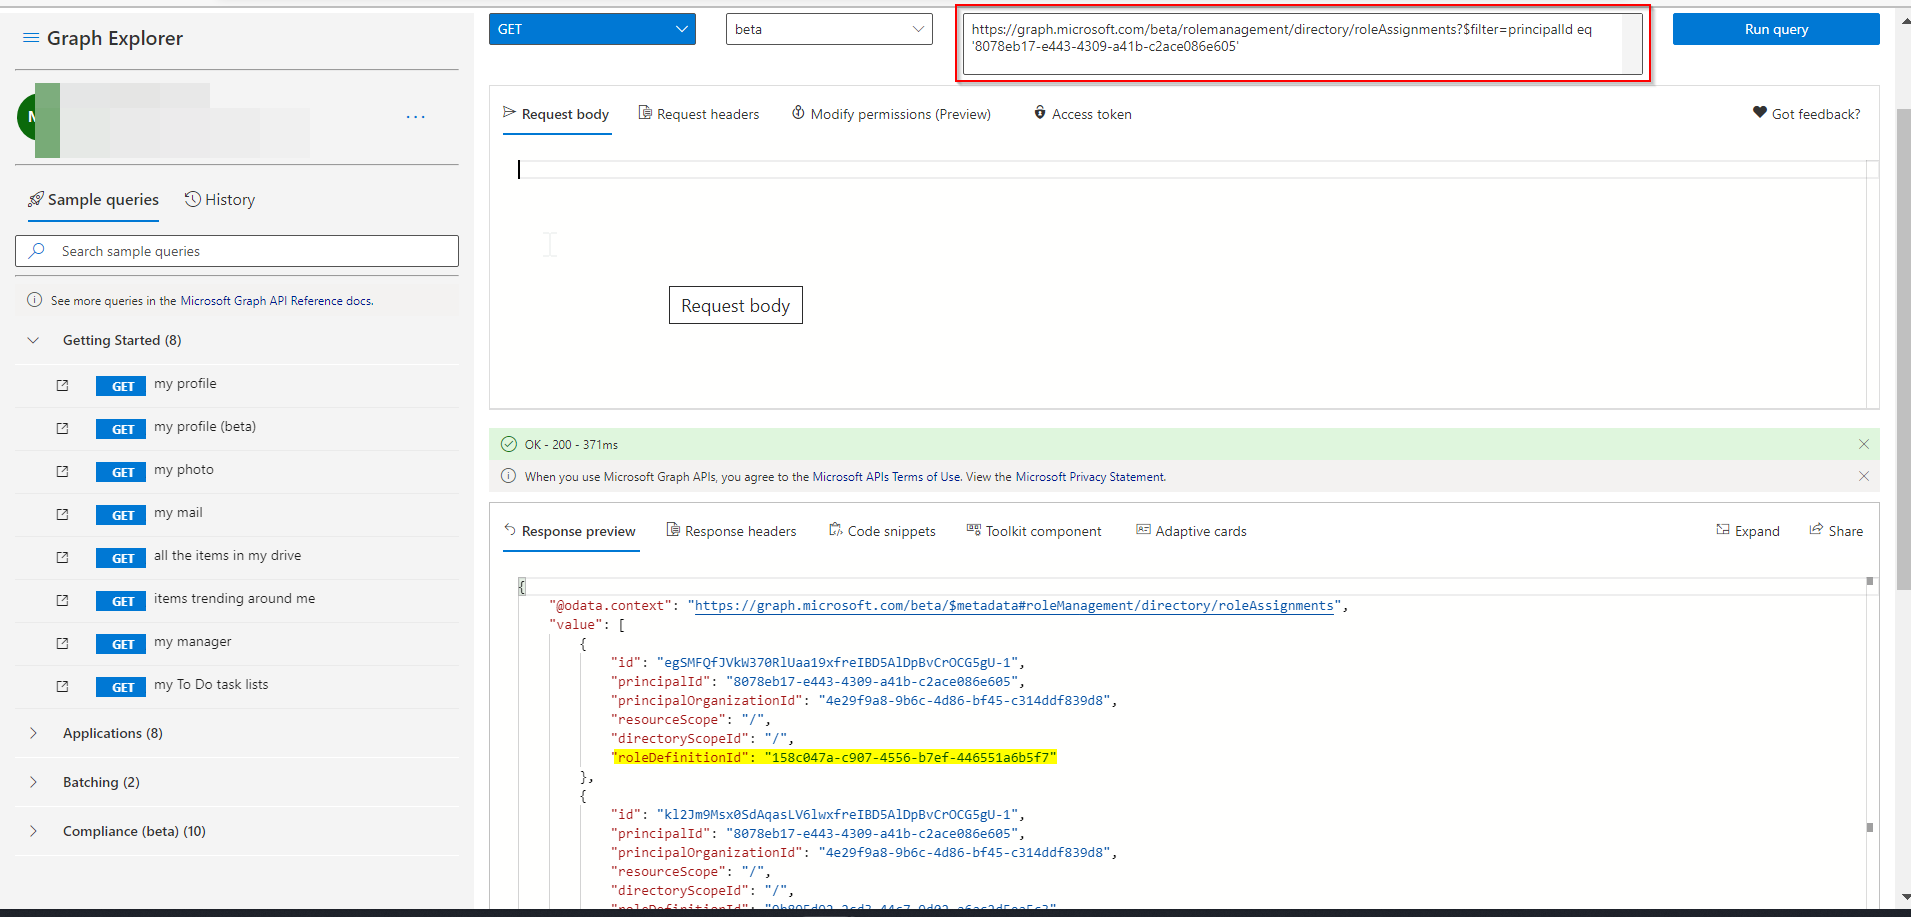
Task: Open the Access token tab
Action: (1083, 114)
